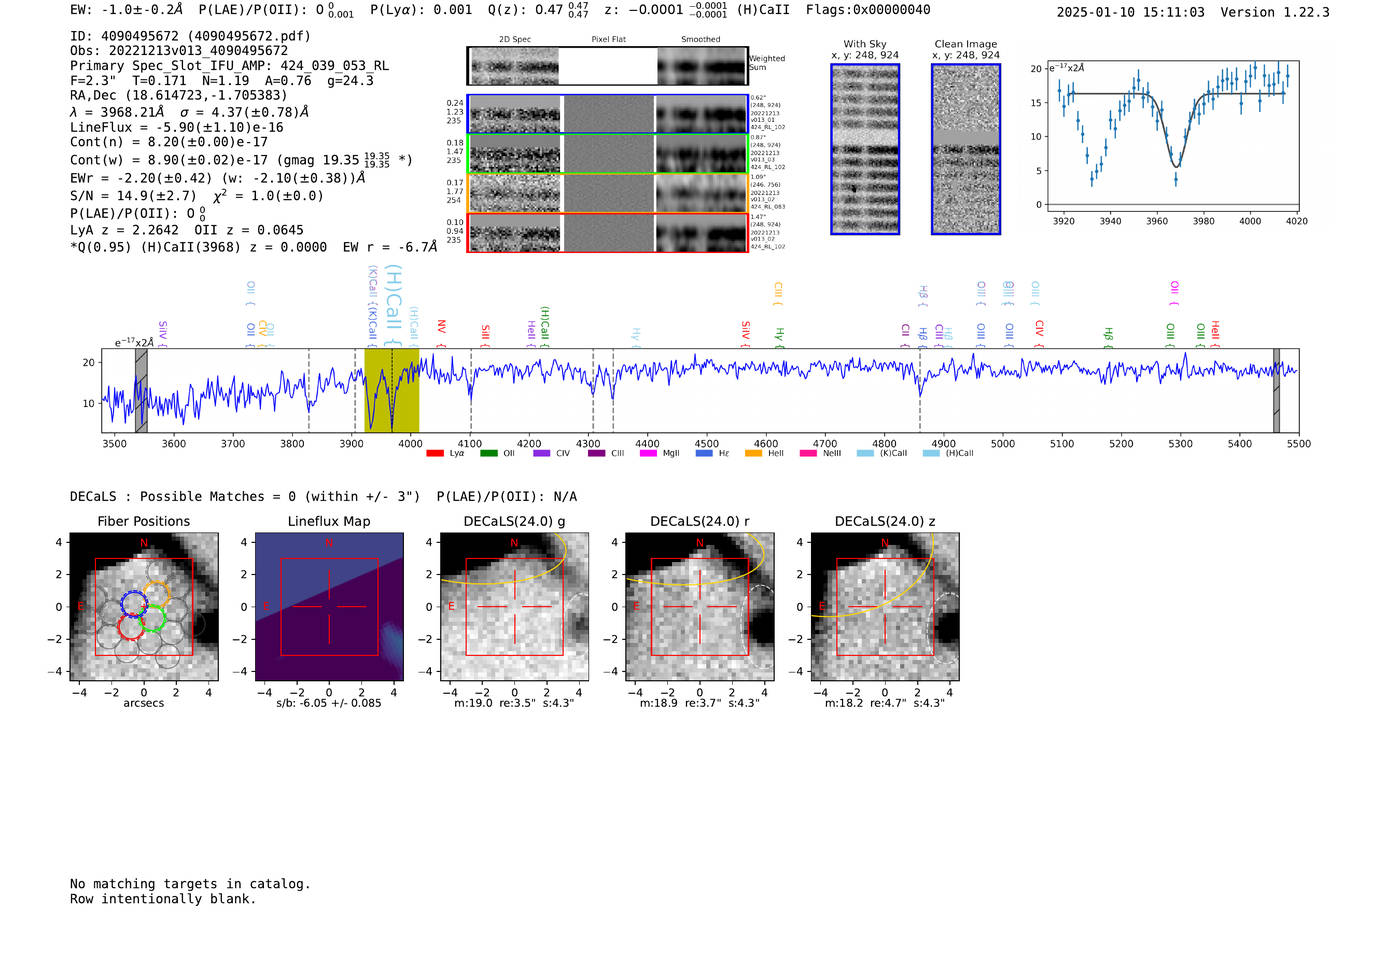Click the orange HeII legend swatch

(754, 453)
